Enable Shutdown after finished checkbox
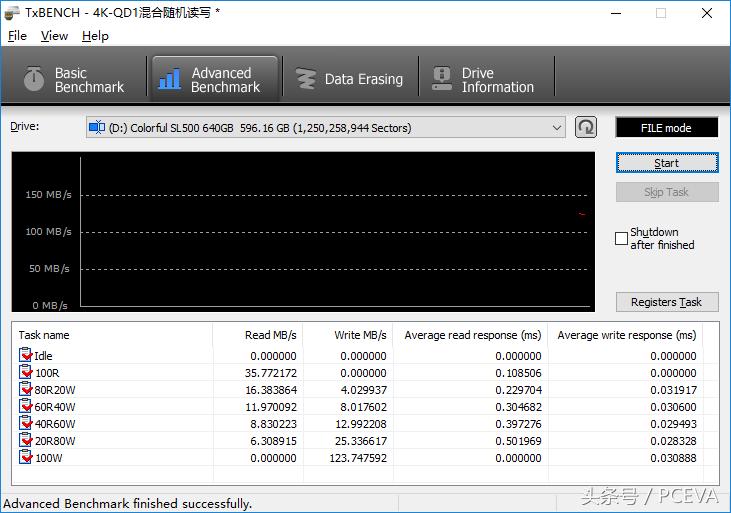This screenshot has height=513, width=731. [621, 239]
